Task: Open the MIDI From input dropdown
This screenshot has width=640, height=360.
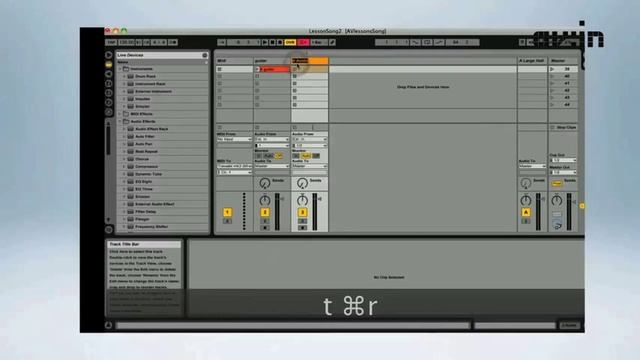Action: (x=234, y=139)
